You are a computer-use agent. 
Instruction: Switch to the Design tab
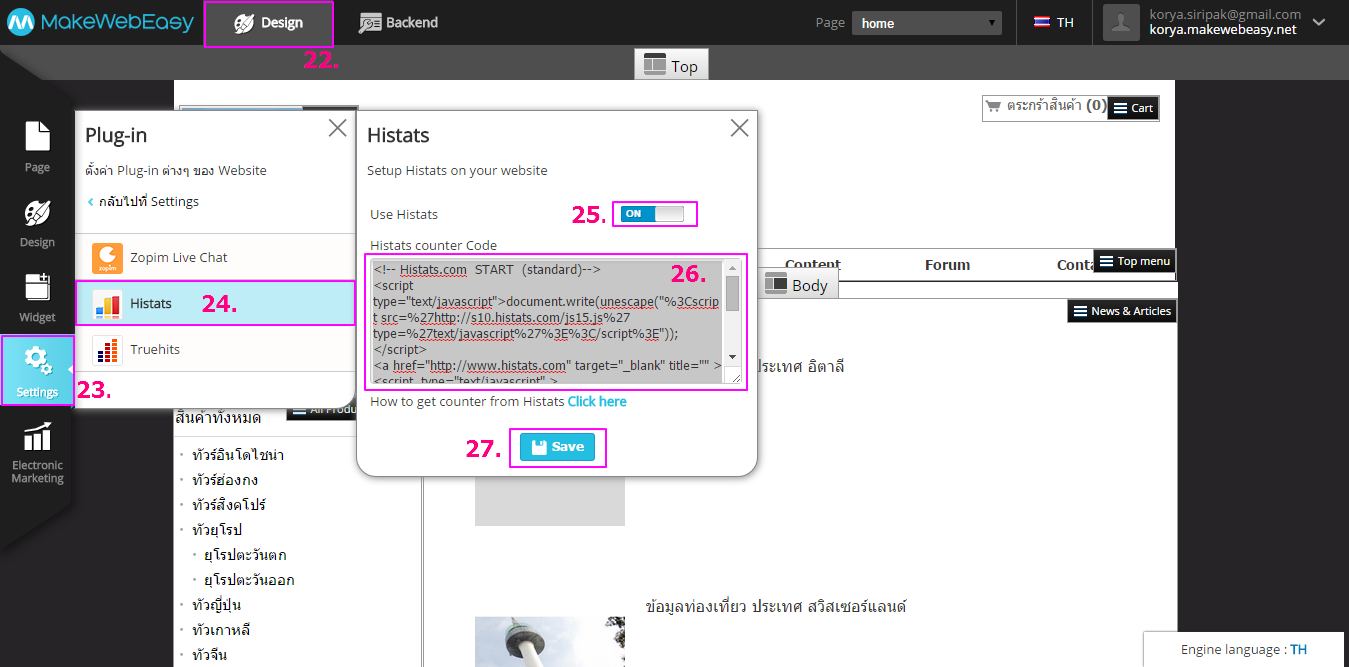[x=268, y=23]
